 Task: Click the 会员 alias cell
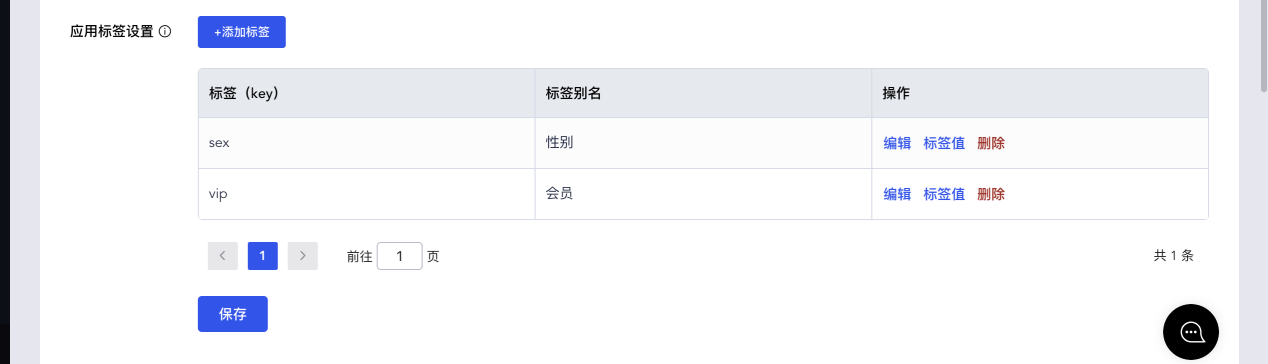tap(703, 194)
